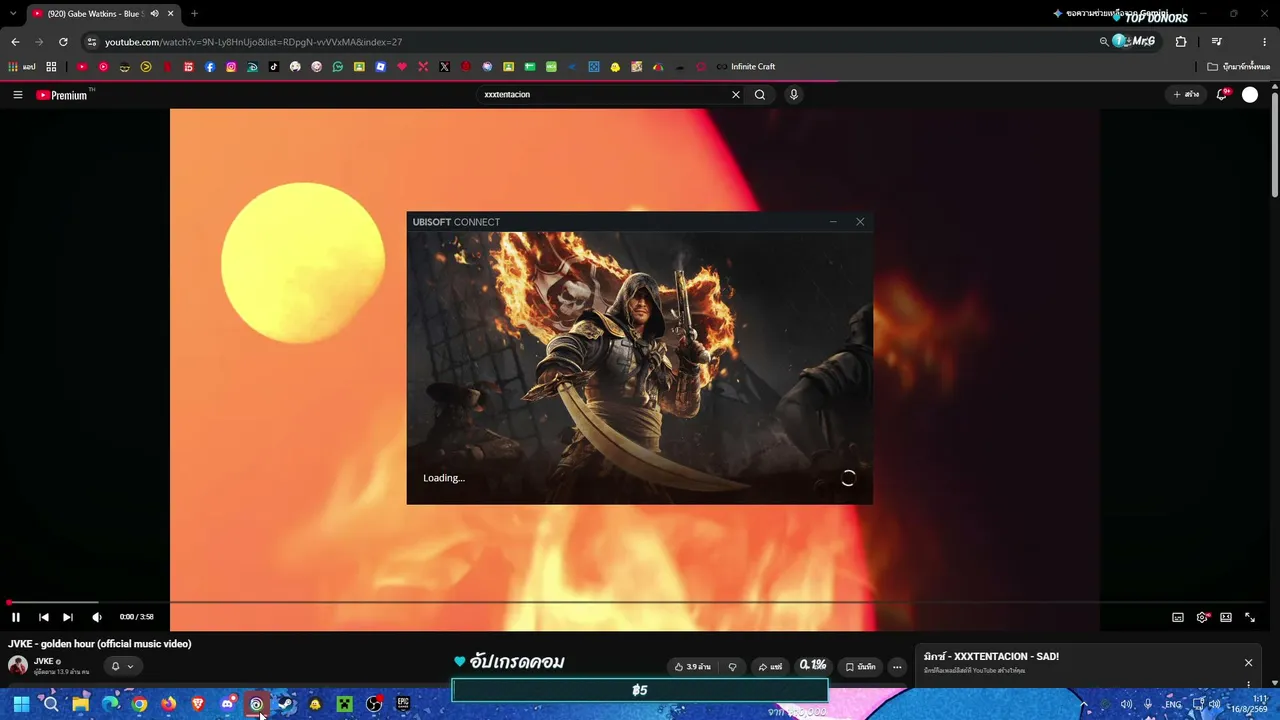Reload the current page

pyautogui.click(x=63, y=42)
